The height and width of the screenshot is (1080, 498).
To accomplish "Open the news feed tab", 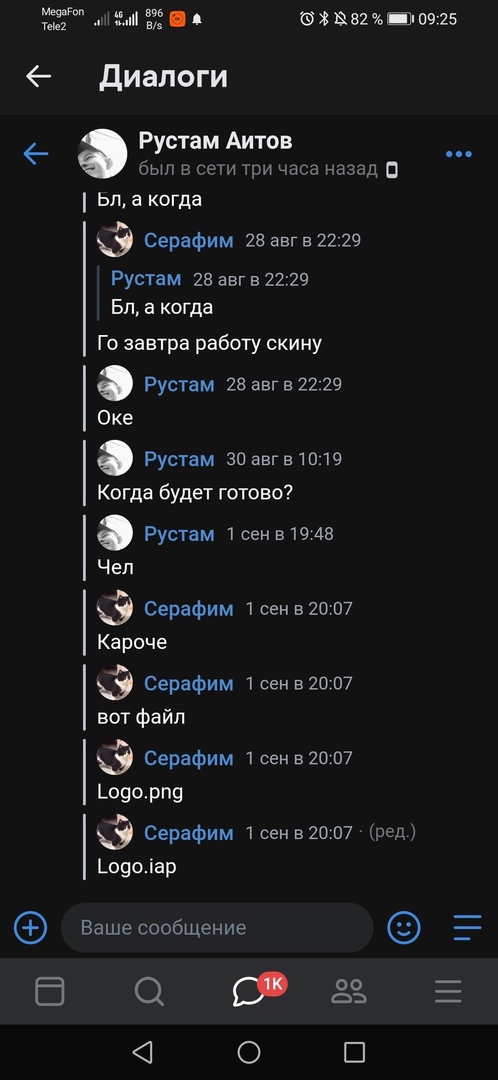I will [50, 992].
